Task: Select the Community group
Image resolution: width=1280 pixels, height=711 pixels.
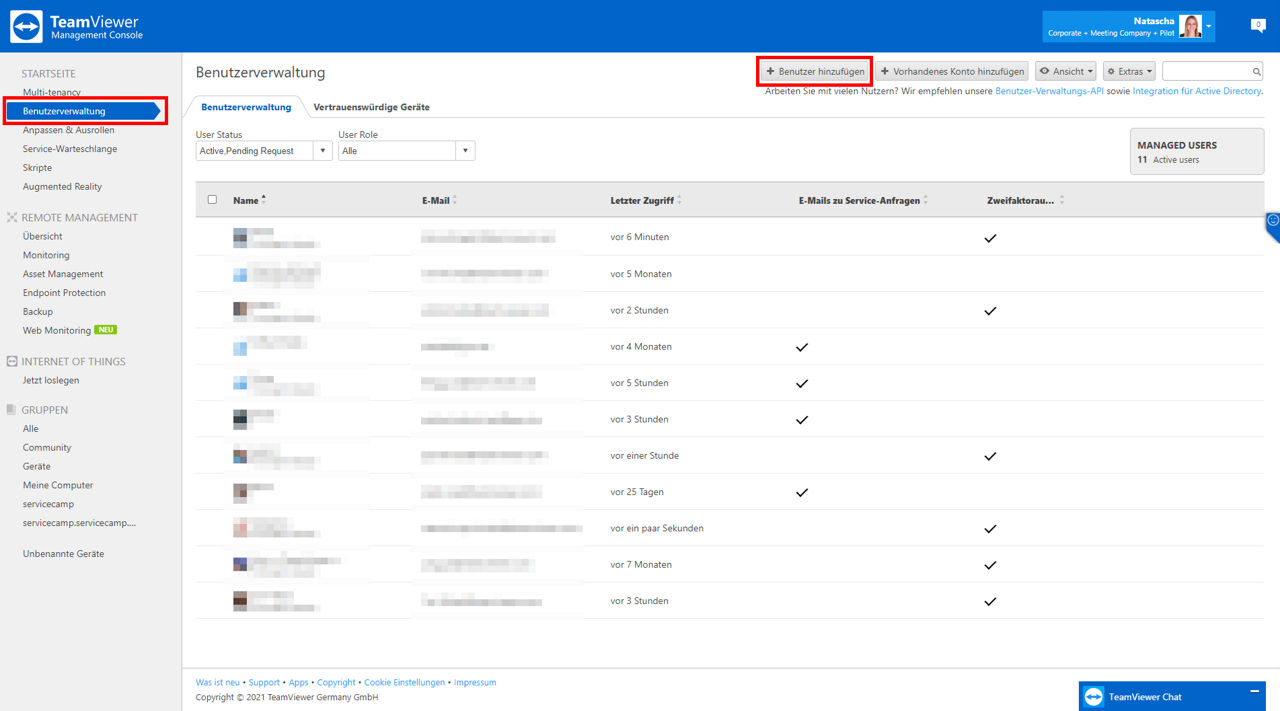Action: pos(47,448)
